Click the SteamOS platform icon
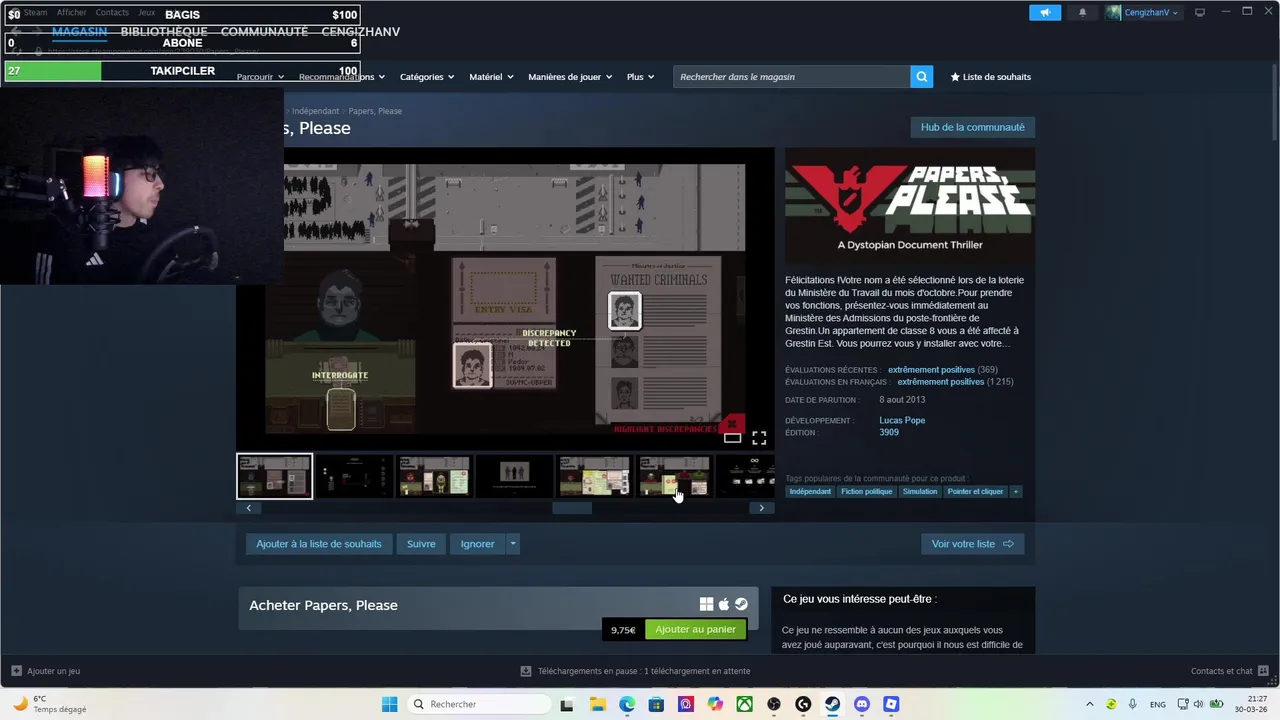Viewport: 1280px width, 720px height. [x=741, y=604]
